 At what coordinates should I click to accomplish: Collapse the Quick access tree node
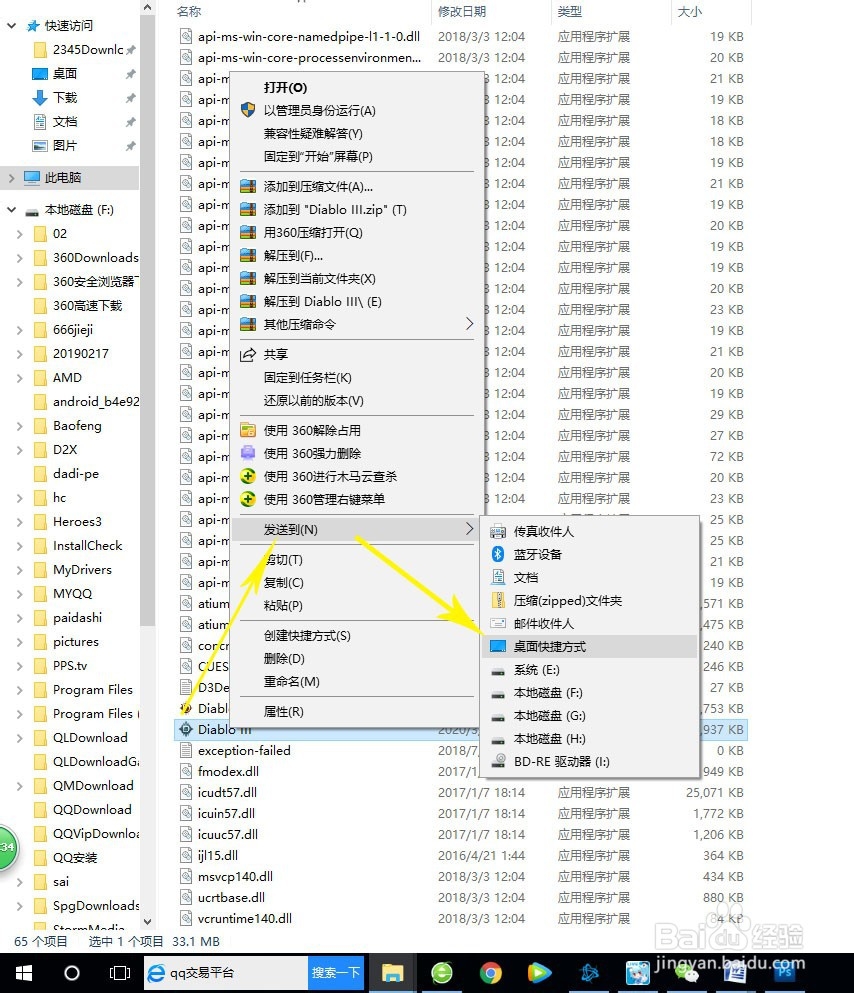coord(11,25)
